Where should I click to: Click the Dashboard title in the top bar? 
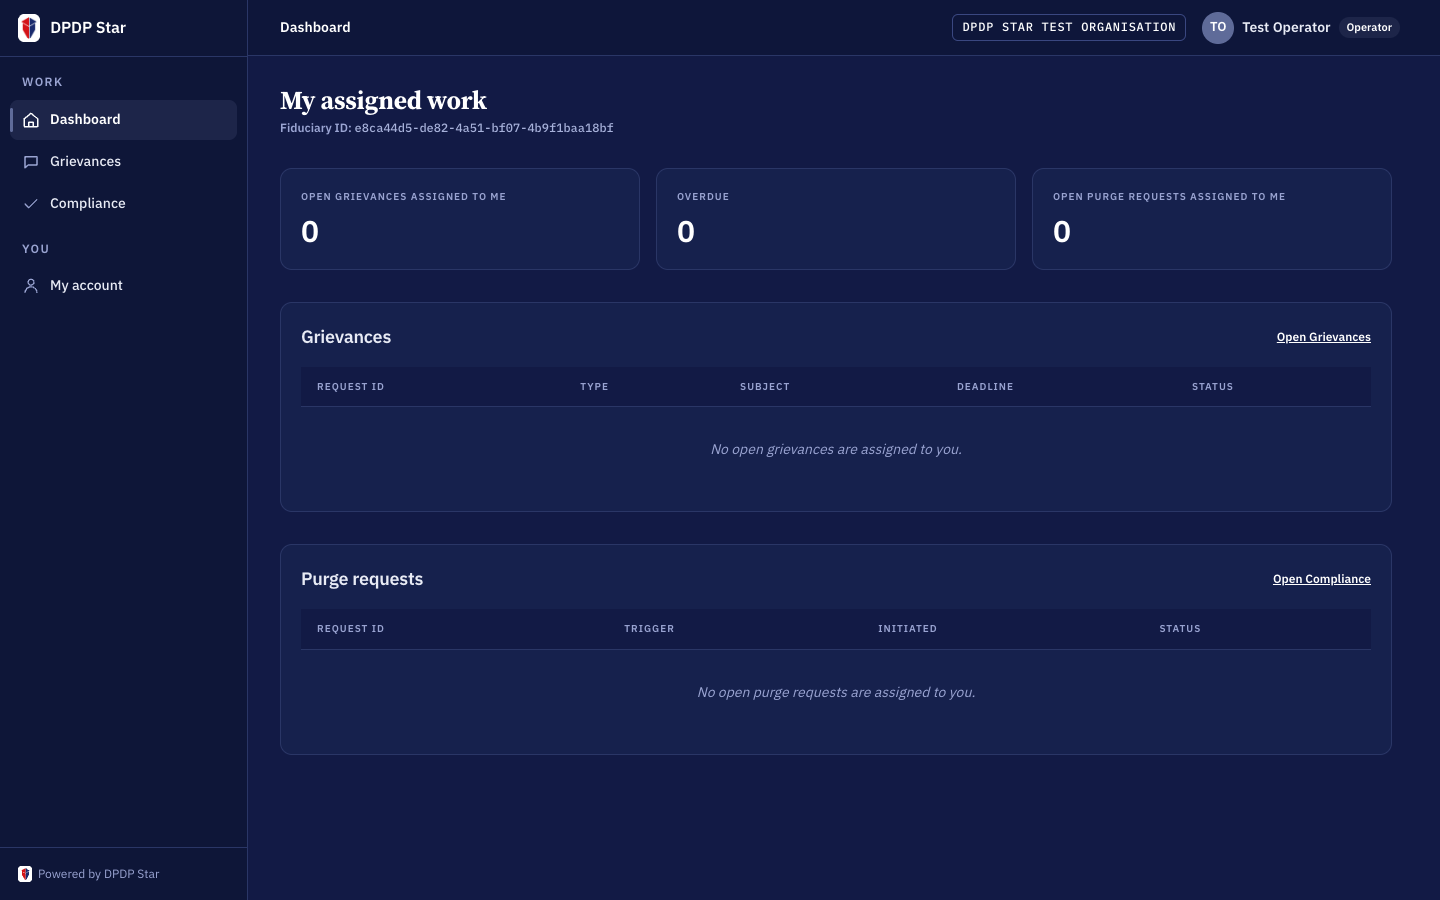coord(315,28)
